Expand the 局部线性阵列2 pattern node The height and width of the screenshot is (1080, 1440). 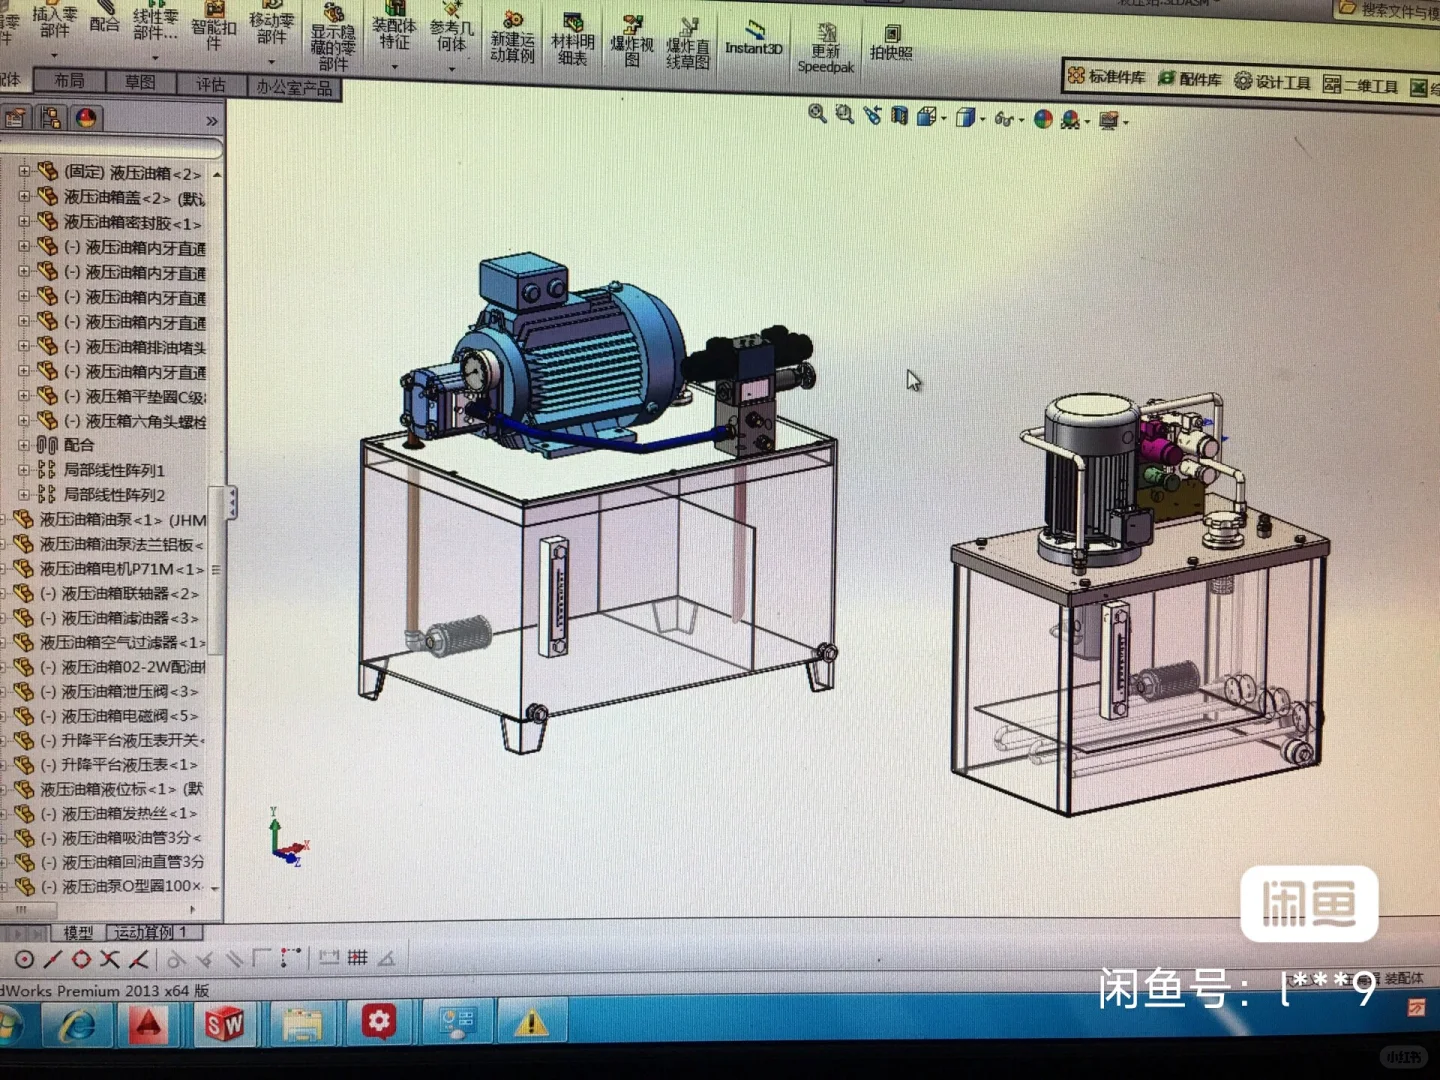(24, 495)
